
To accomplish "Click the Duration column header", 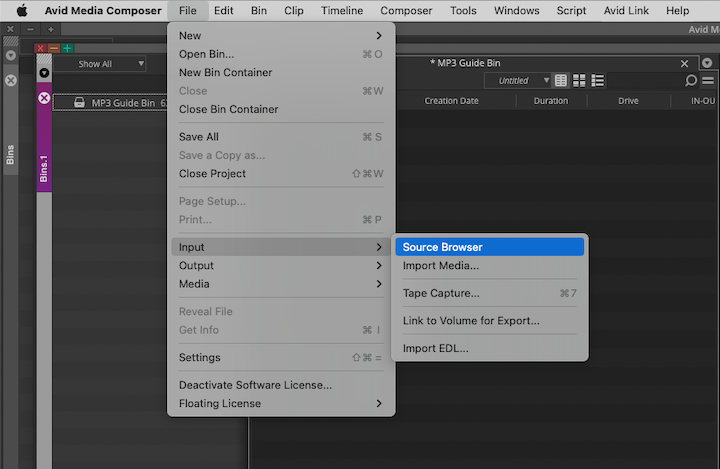I will [551, 101].
